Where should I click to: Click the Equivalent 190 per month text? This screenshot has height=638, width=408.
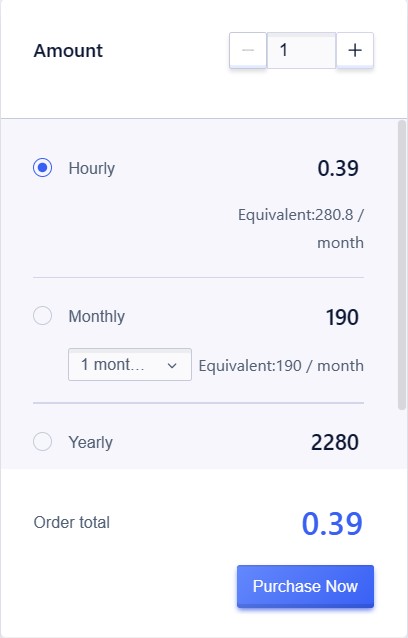281,366
